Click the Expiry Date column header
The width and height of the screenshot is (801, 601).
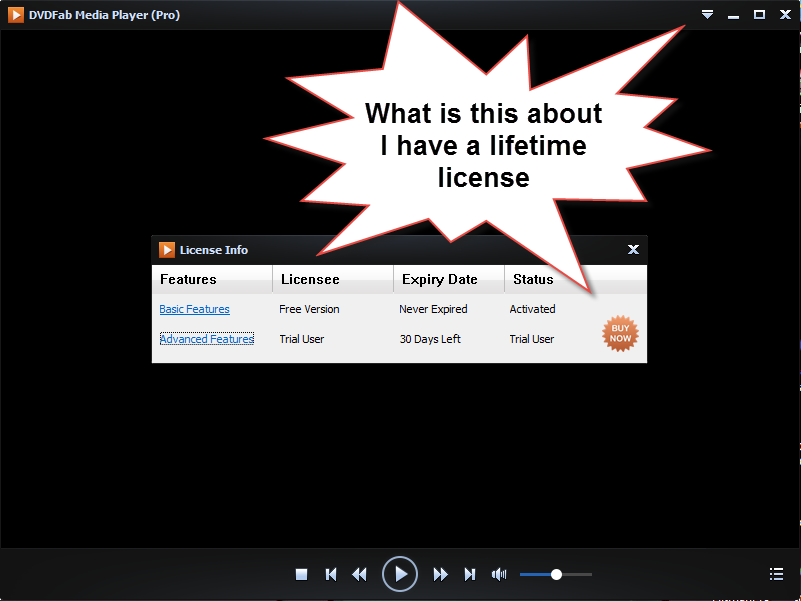click(449, 279)
